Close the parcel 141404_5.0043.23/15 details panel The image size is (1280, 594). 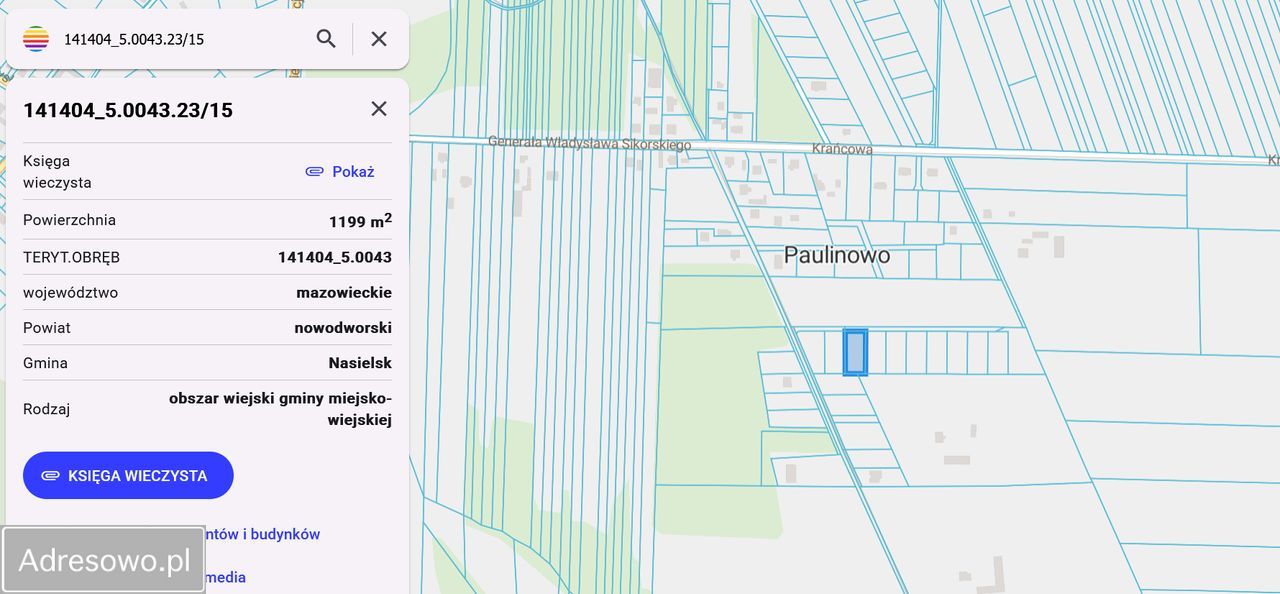coord(378,108)
